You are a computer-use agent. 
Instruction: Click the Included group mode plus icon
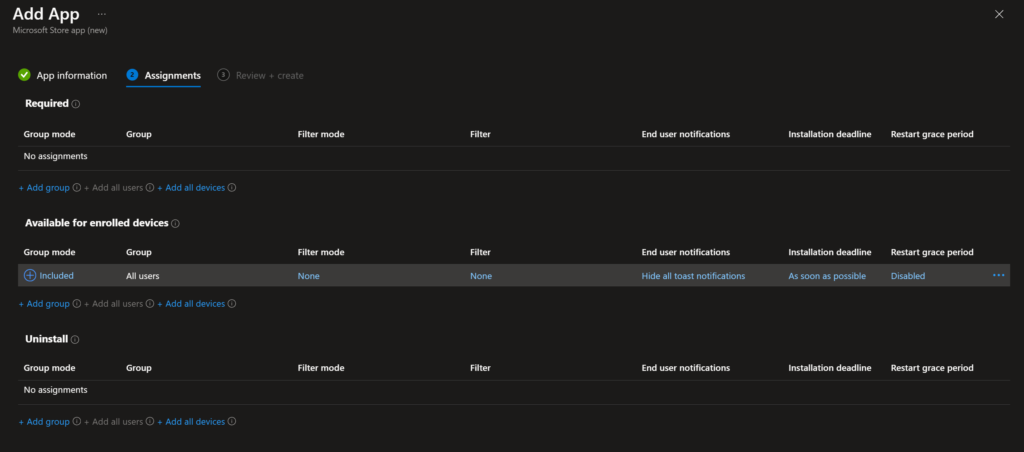(30, 276)
